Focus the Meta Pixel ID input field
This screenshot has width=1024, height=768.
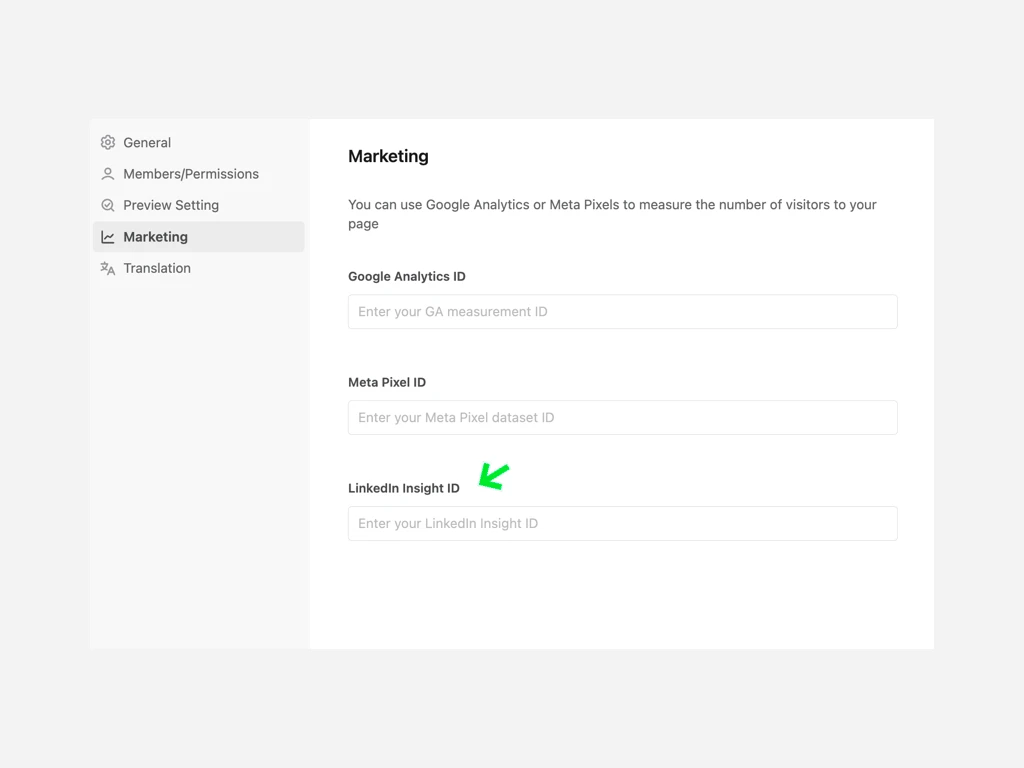click(x=622, y=417)
